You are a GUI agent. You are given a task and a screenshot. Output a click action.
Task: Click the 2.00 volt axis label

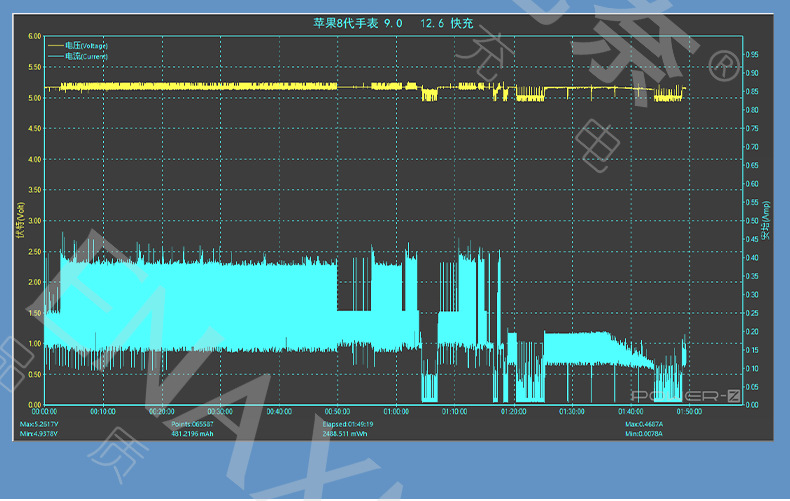35,282
